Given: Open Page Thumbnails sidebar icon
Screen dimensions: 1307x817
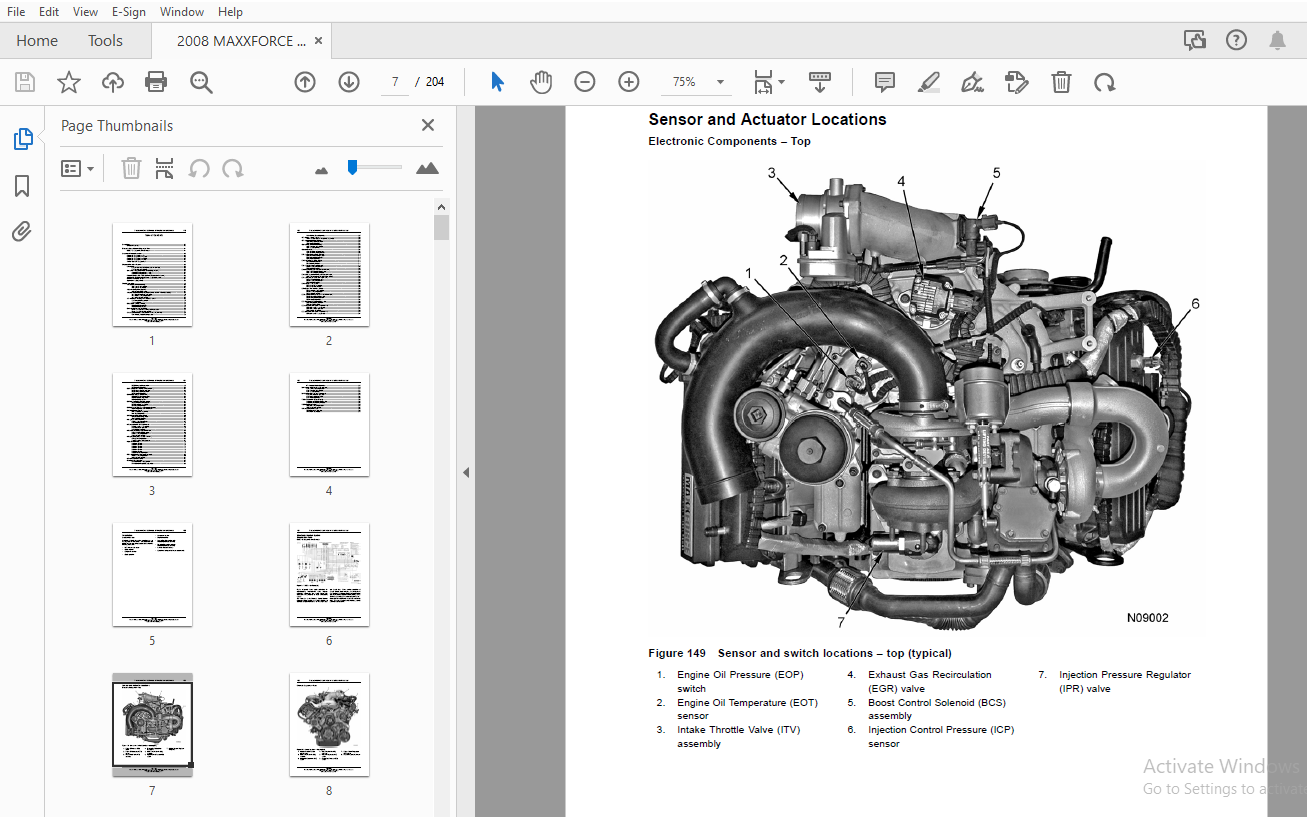Looking at the screenshot, I should click(x=23, y=139).
